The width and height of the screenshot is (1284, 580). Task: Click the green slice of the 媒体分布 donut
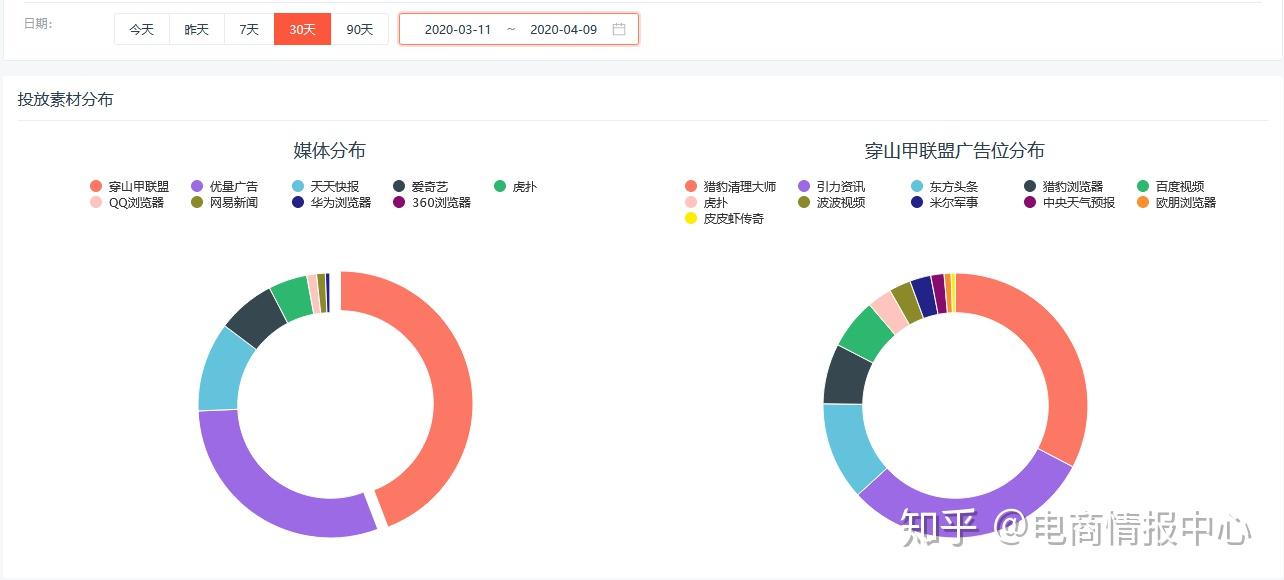294,297
